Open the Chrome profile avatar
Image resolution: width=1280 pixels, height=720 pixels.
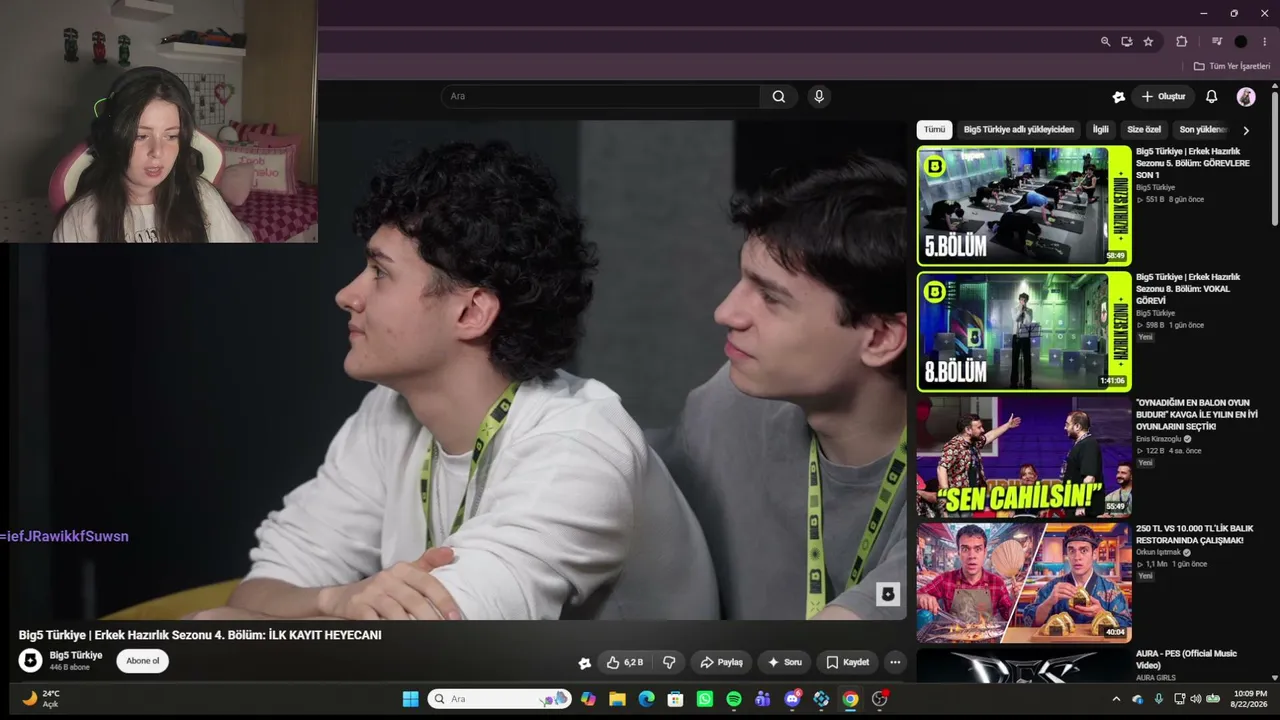[1241, 42]
